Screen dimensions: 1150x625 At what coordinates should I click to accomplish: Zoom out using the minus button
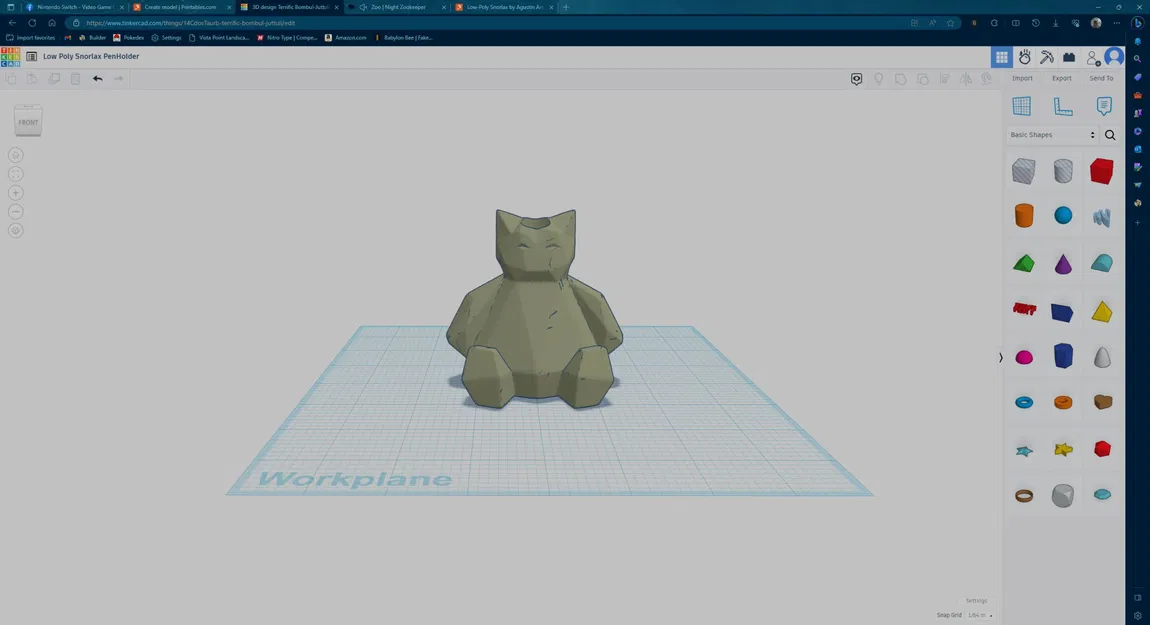click(x=15, y=211)
